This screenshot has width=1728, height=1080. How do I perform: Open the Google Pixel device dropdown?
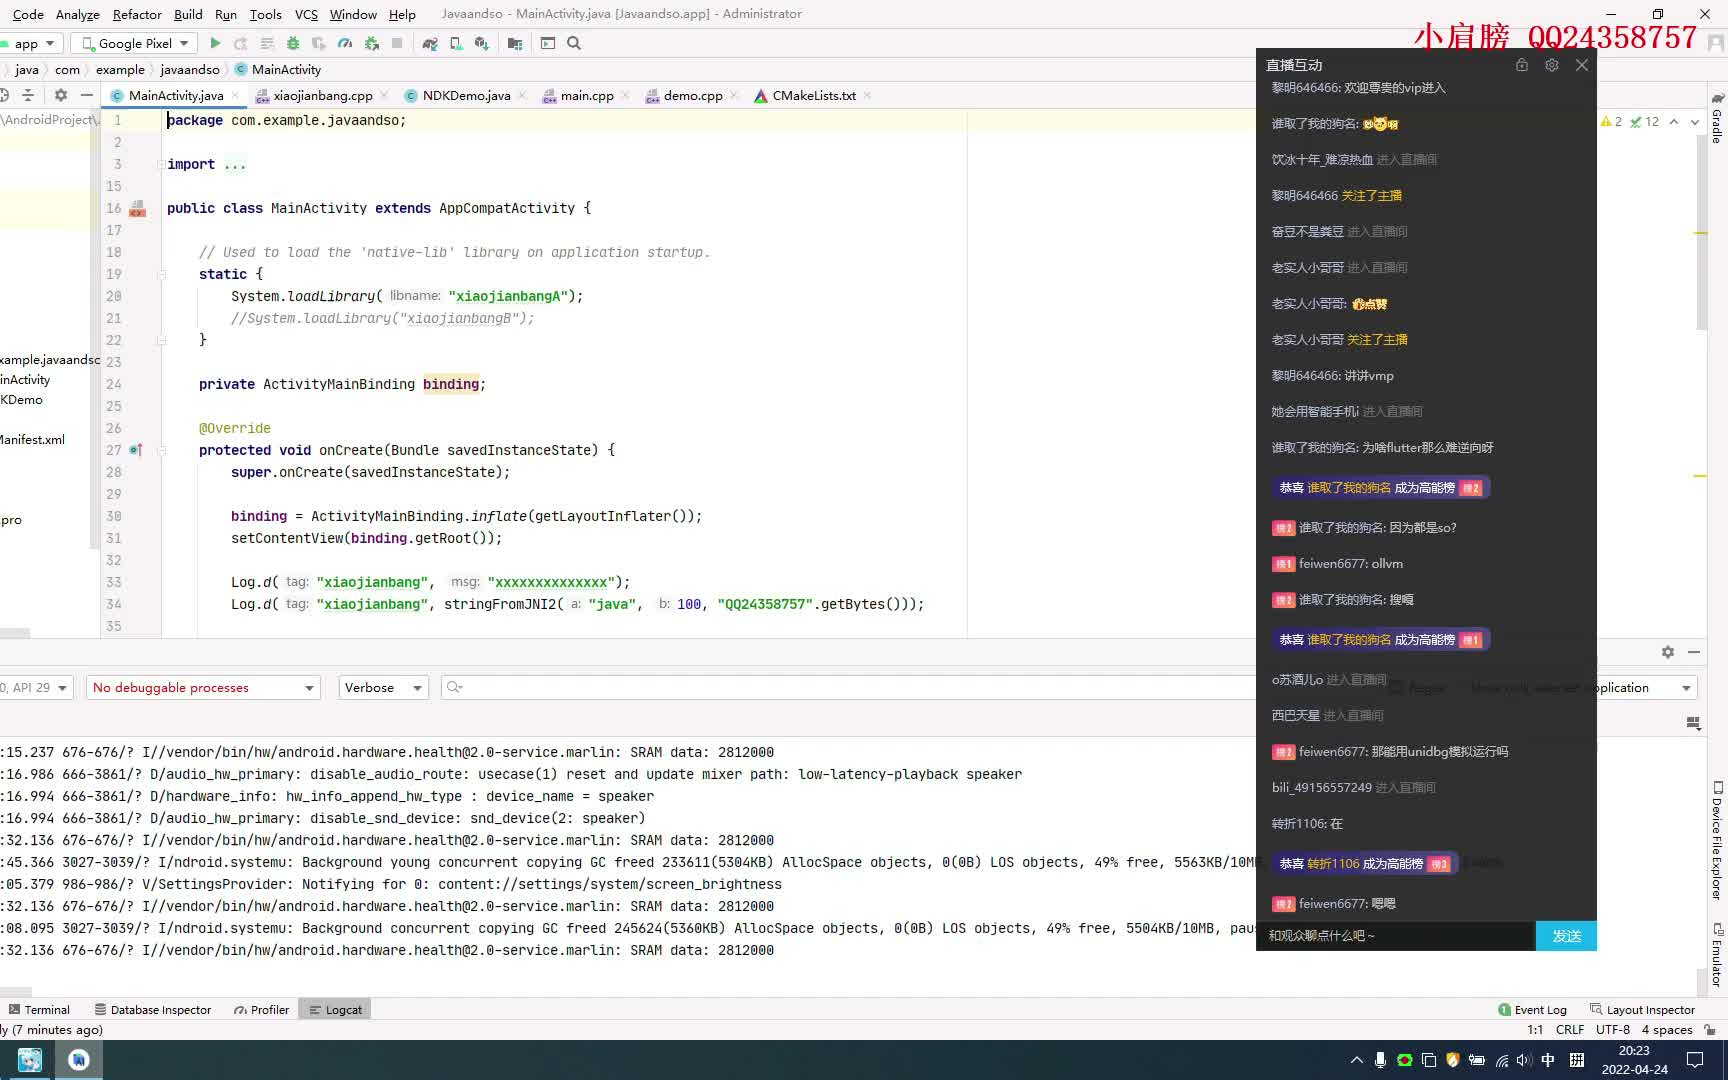tap(135, 43)
